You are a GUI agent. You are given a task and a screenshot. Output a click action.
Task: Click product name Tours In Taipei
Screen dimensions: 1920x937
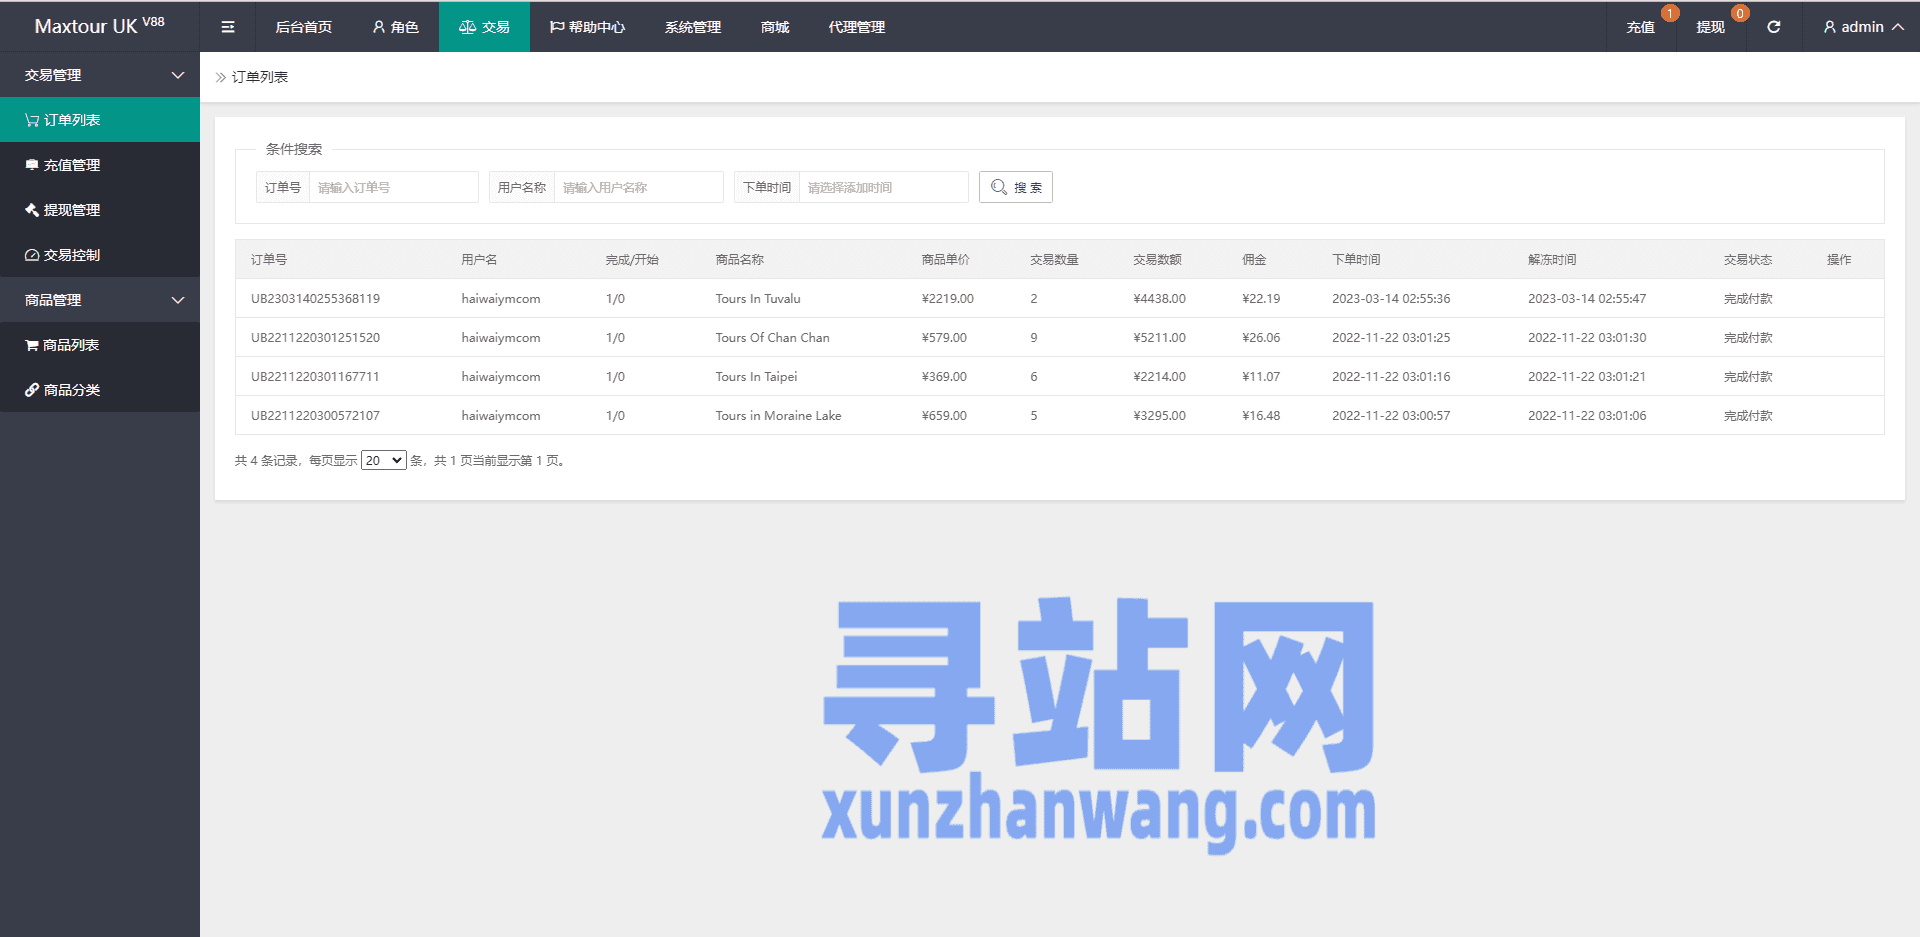coord(756,376)
